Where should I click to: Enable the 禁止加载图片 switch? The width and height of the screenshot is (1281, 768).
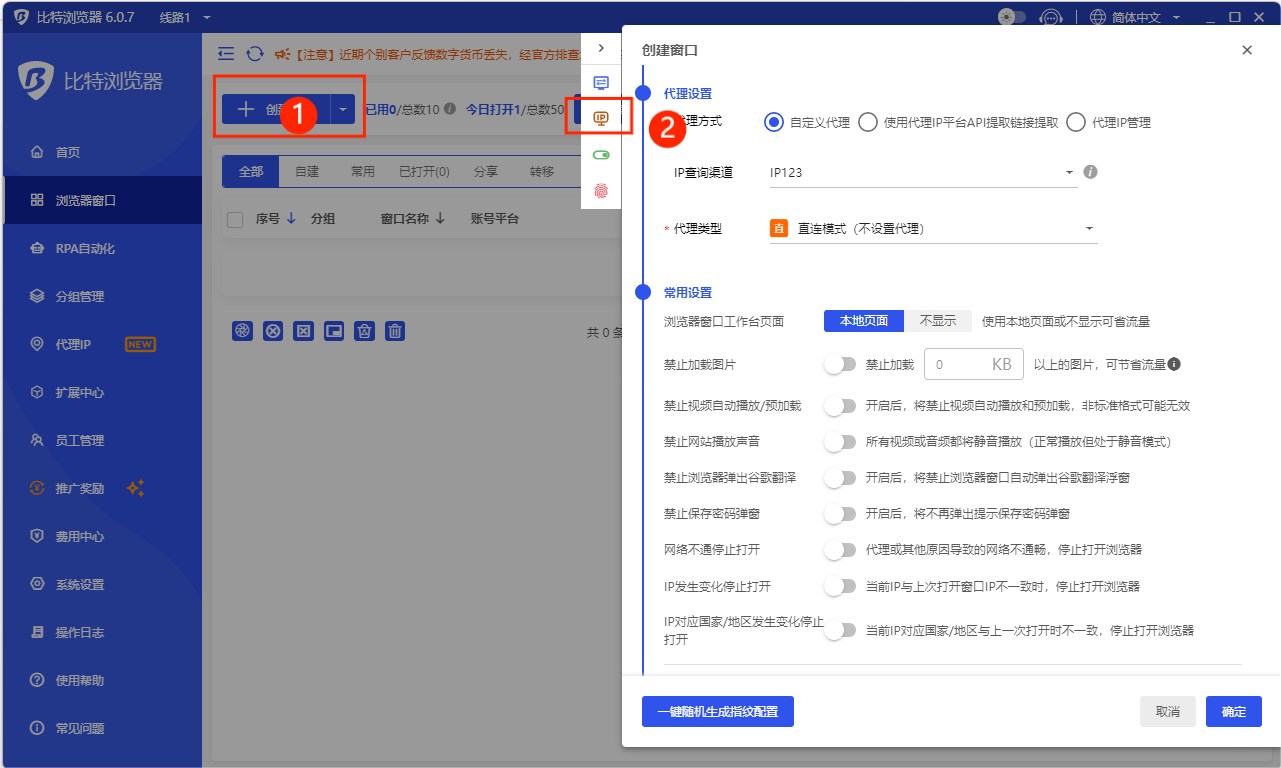tap(839, 363)
